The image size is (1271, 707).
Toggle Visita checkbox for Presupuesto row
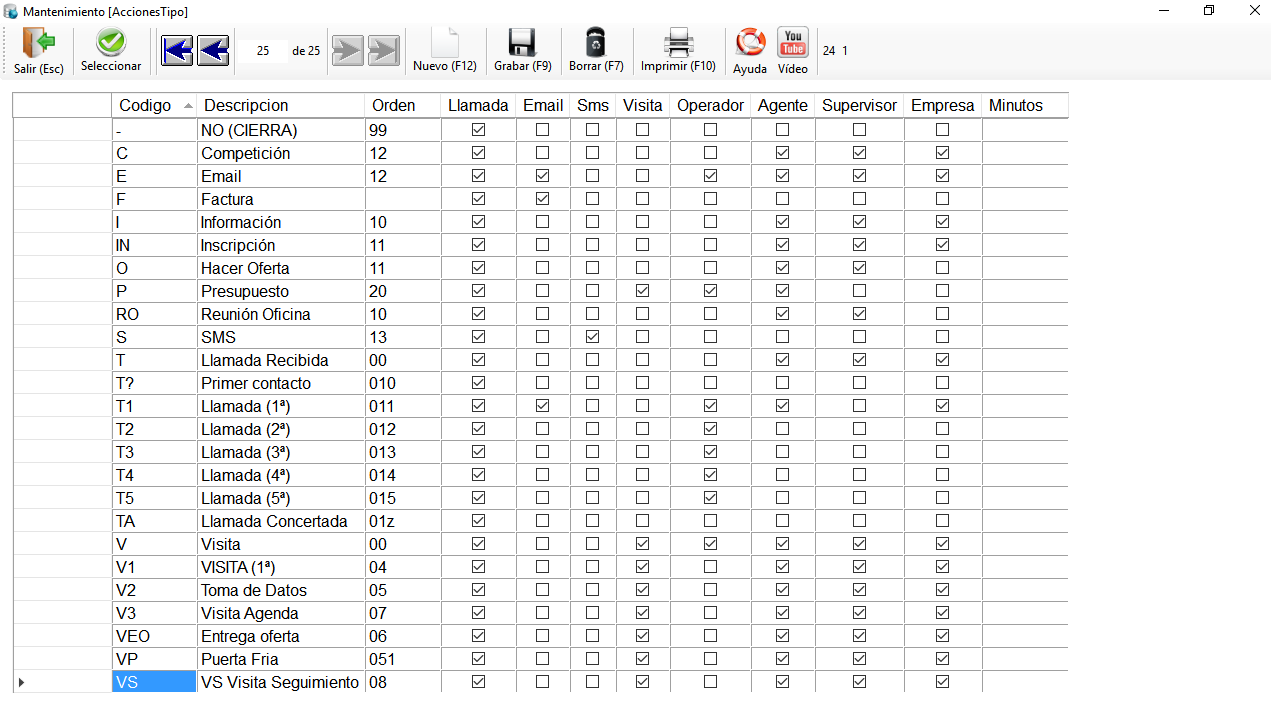[642, 291]
